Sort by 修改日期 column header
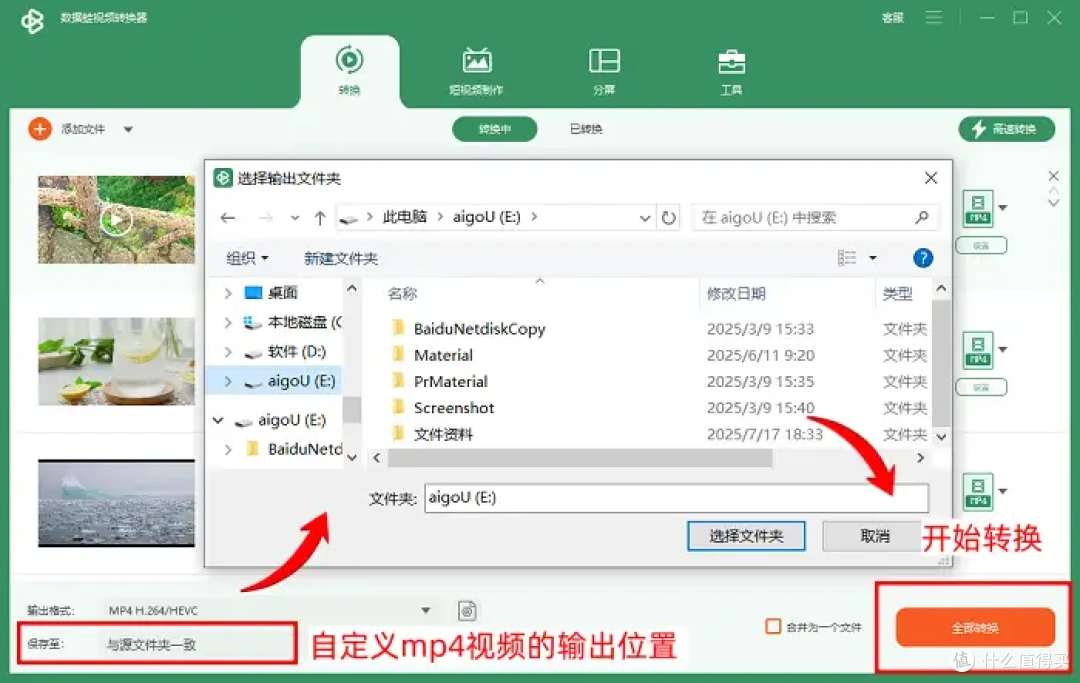This screenshot has width=1080, height=683. (x=736, y=294)
